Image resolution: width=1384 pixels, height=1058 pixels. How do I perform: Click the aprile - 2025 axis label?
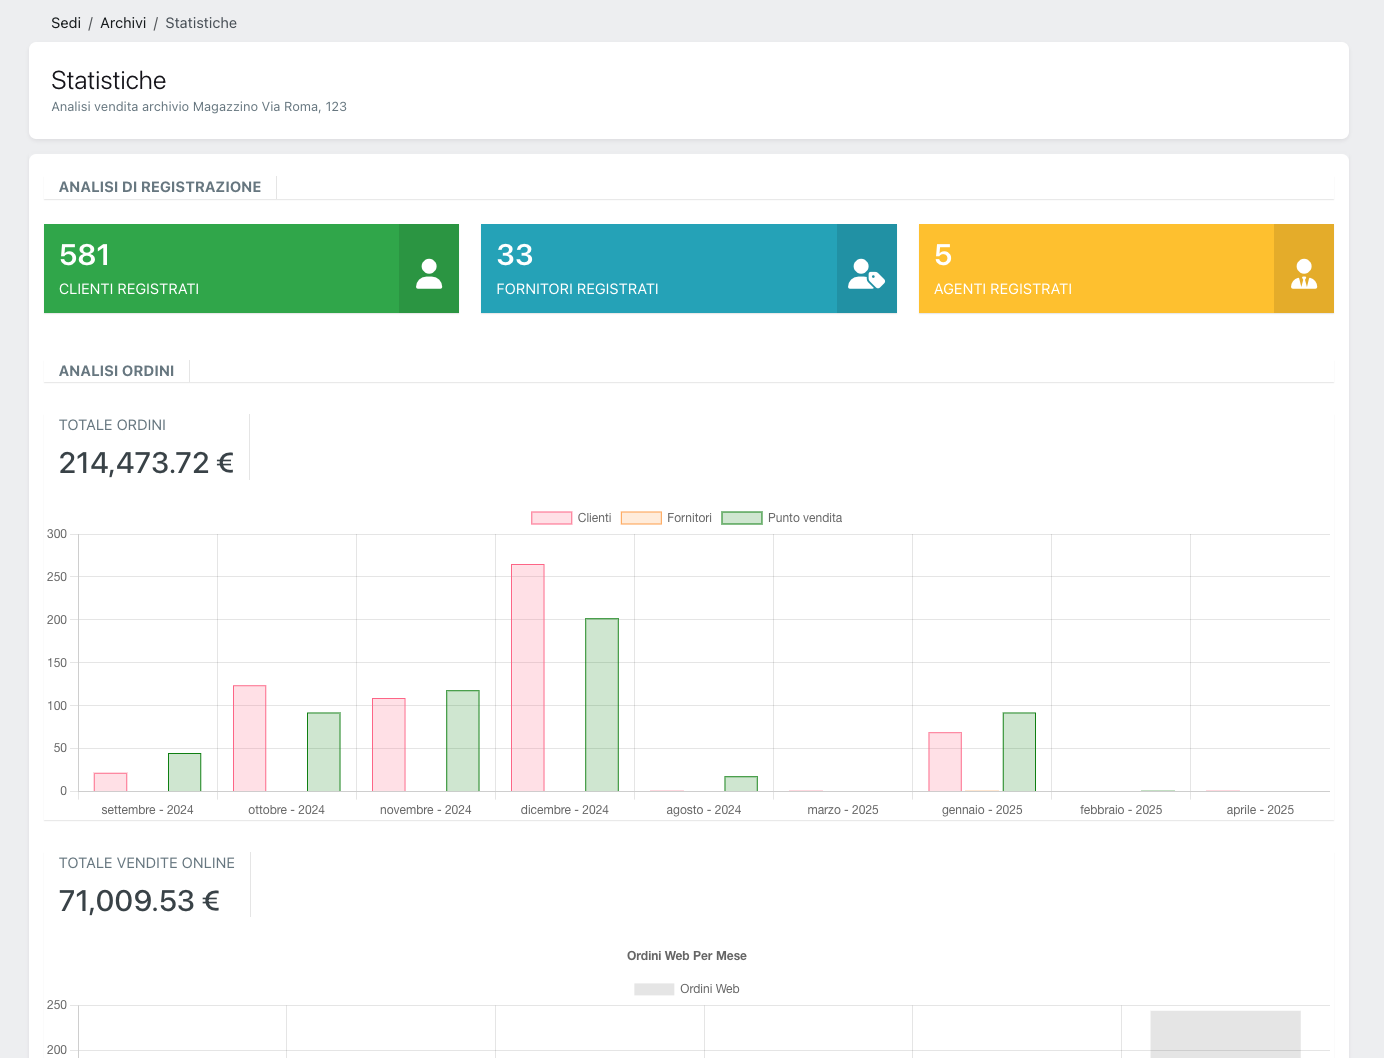[1260, 810]
